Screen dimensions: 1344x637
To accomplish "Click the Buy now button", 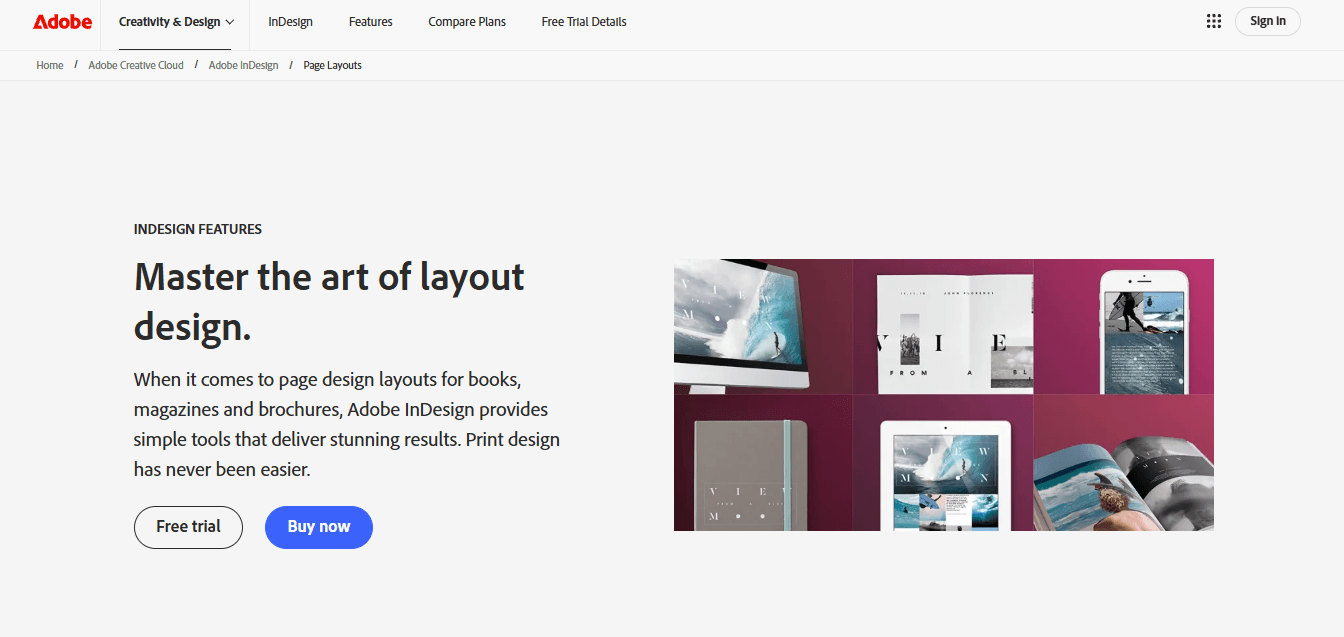I will [319, 527].
